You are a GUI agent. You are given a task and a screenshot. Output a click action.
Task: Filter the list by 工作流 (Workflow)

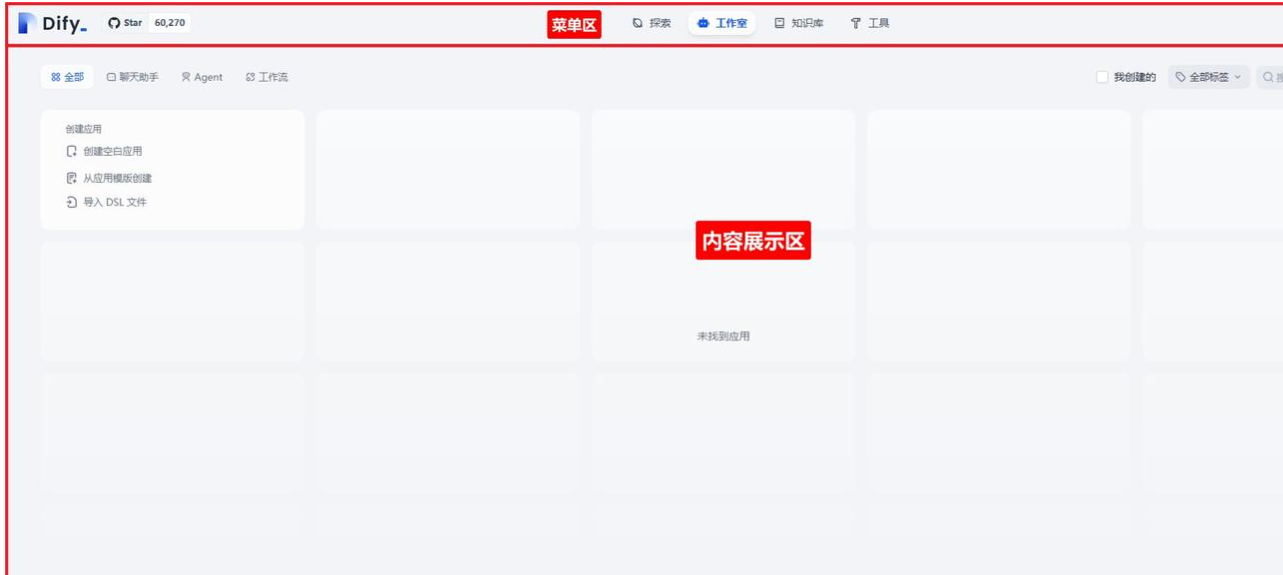tap(267, 77)
